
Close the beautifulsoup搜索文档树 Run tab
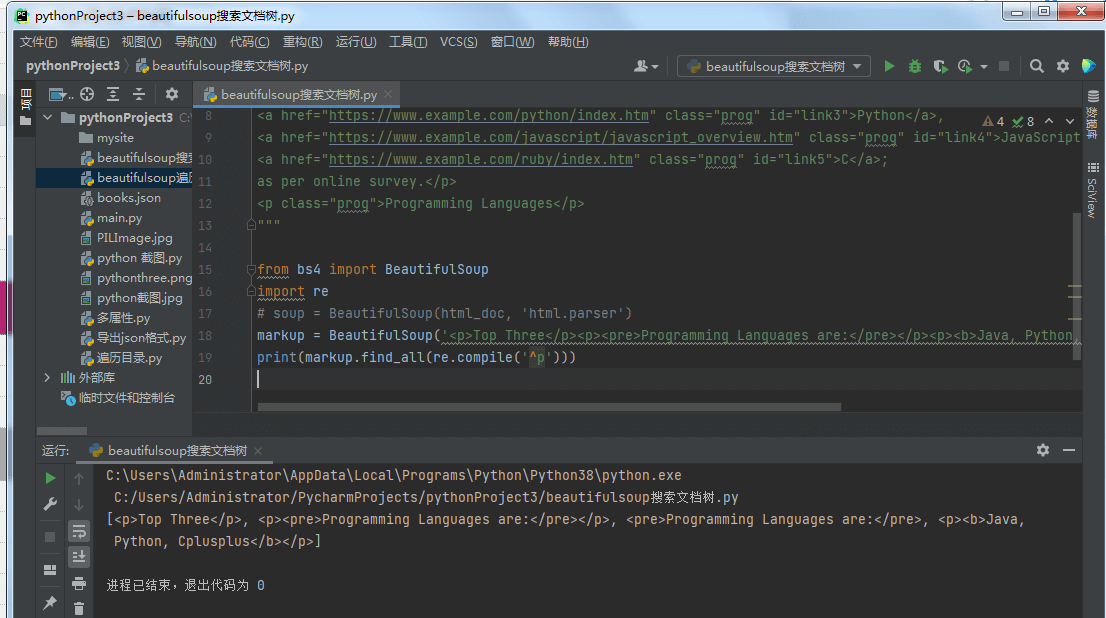[258, 451]
